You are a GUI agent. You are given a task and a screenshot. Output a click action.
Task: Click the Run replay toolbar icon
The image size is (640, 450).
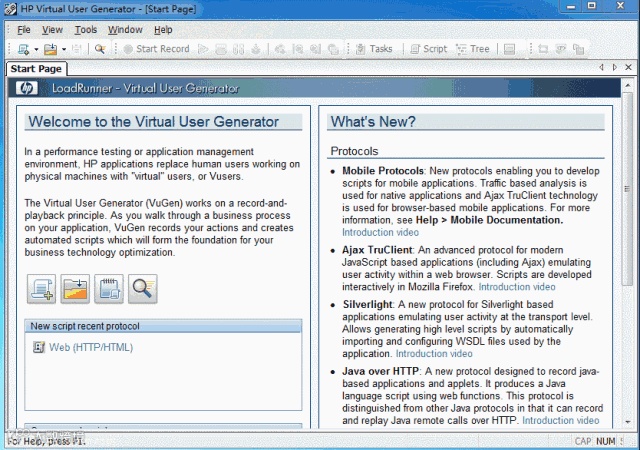pyautogui.click(x=203, y=49)
